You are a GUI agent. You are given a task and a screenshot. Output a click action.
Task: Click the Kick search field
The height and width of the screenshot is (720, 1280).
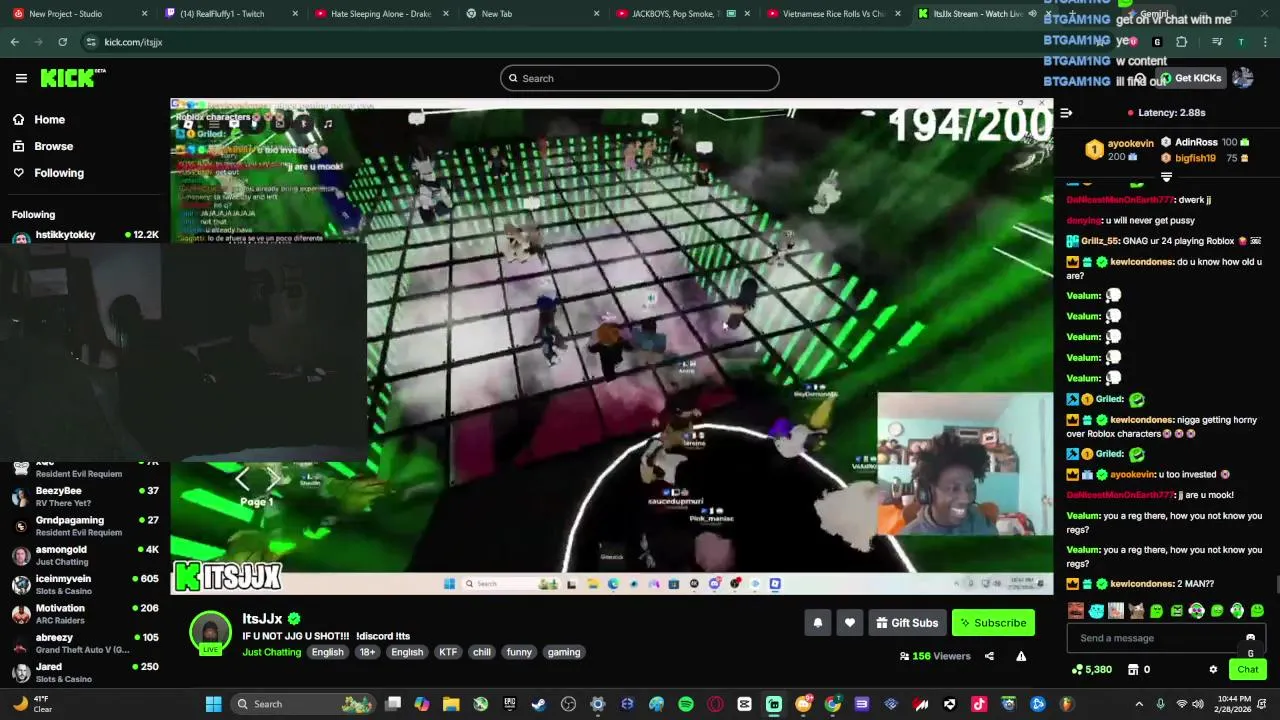[640, 78]
